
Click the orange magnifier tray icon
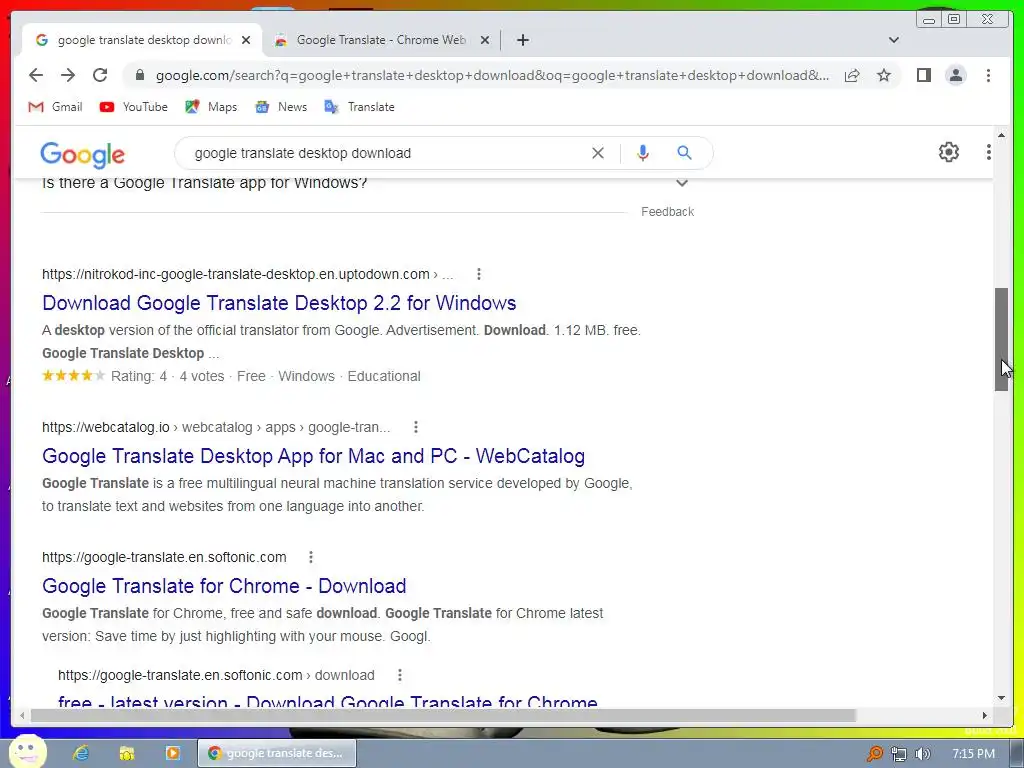point(874,754)
